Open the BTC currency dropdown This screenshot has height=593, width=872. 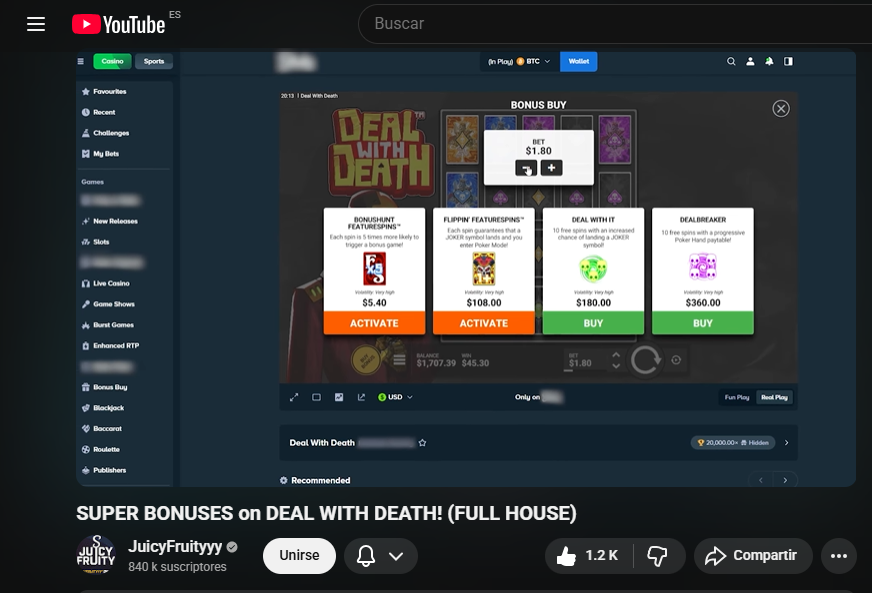[519, 61]
